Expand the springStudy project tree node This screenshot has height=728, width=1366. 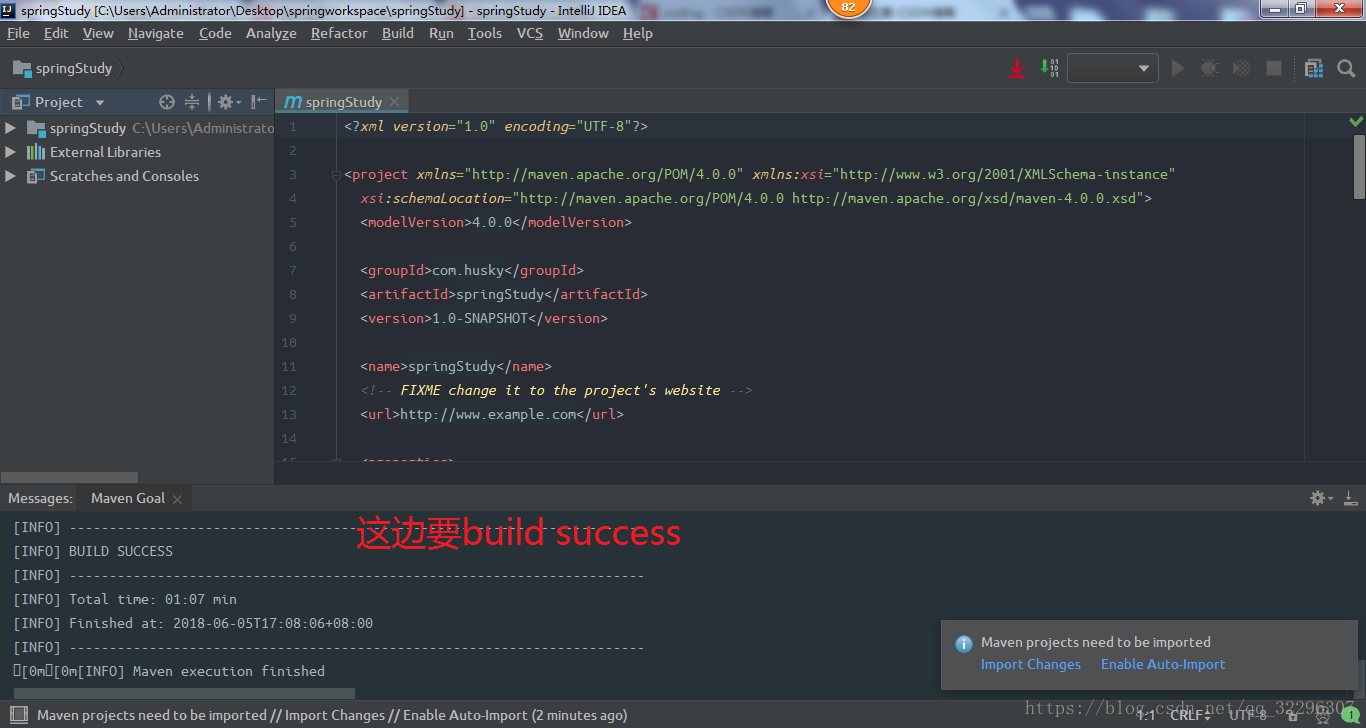[10, 128]
